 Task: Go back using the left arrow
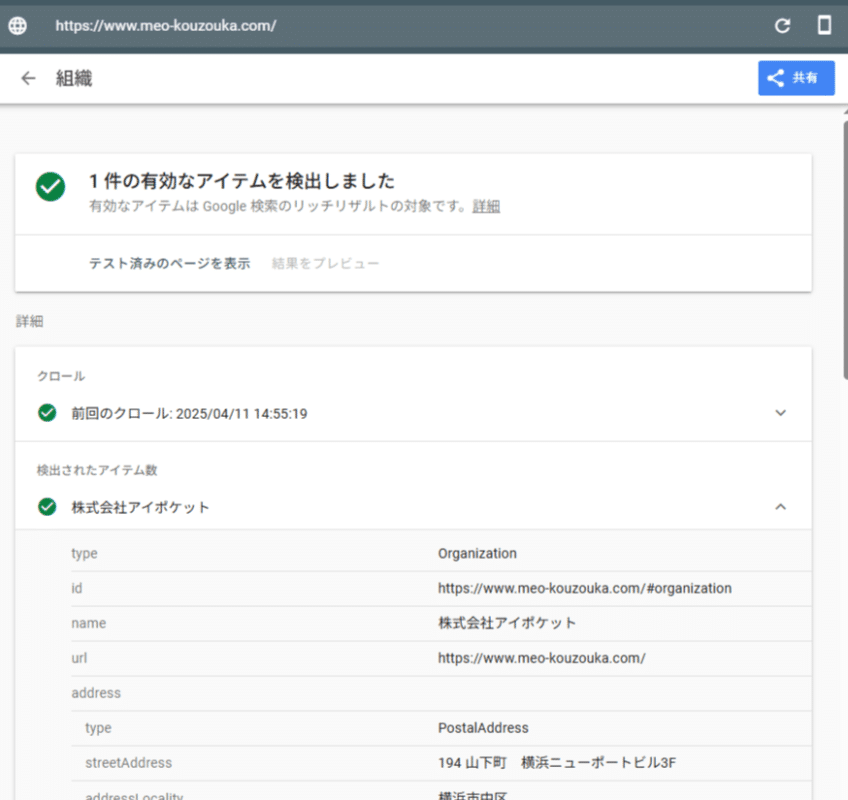click(28, 78)
